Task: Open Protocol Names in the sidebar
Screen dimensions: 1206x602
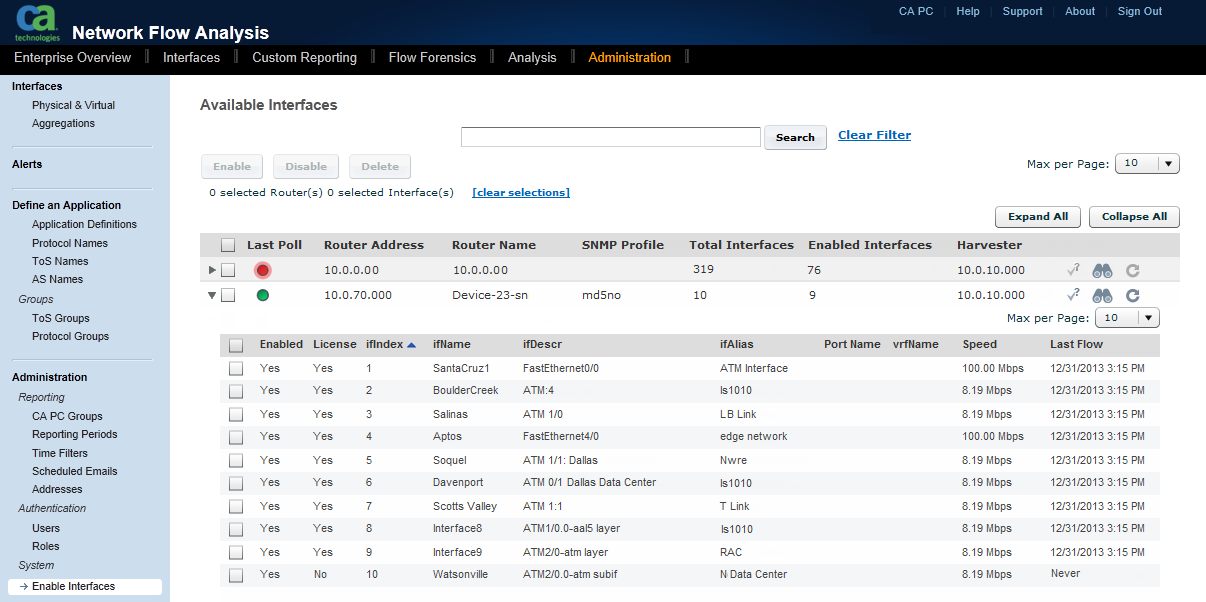Action: pos(70,243)
